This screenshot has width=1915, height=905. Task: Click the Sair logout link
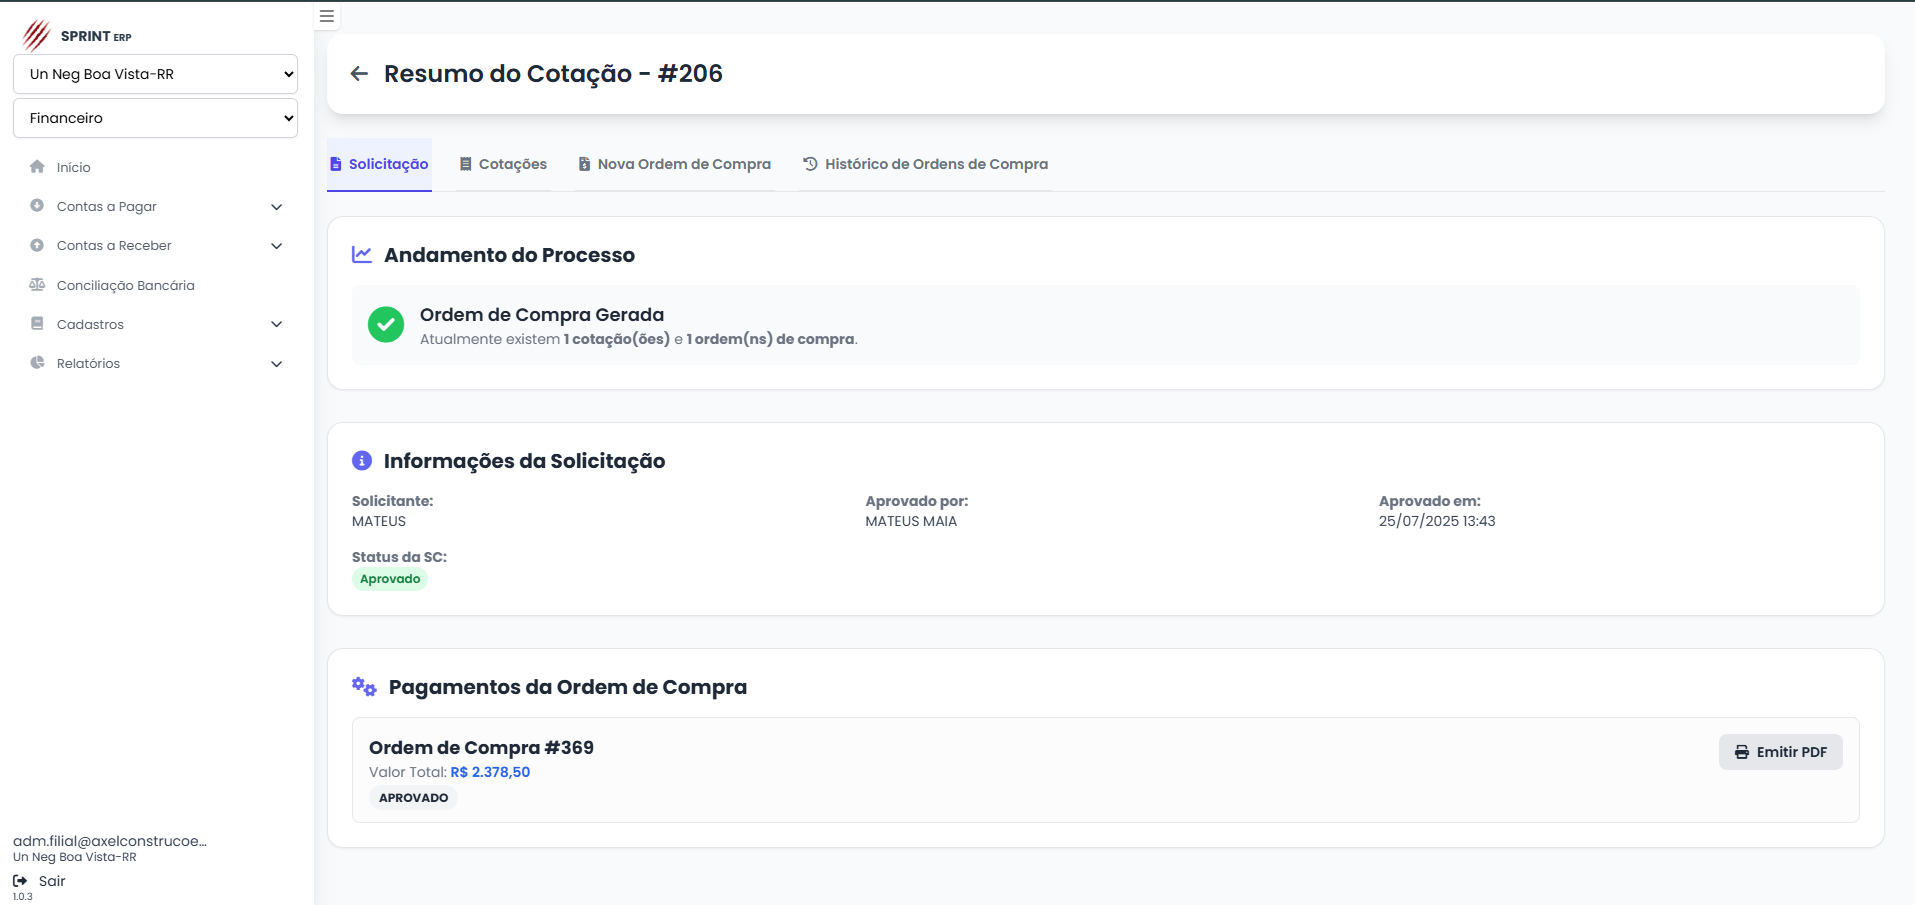coord(52,881)
